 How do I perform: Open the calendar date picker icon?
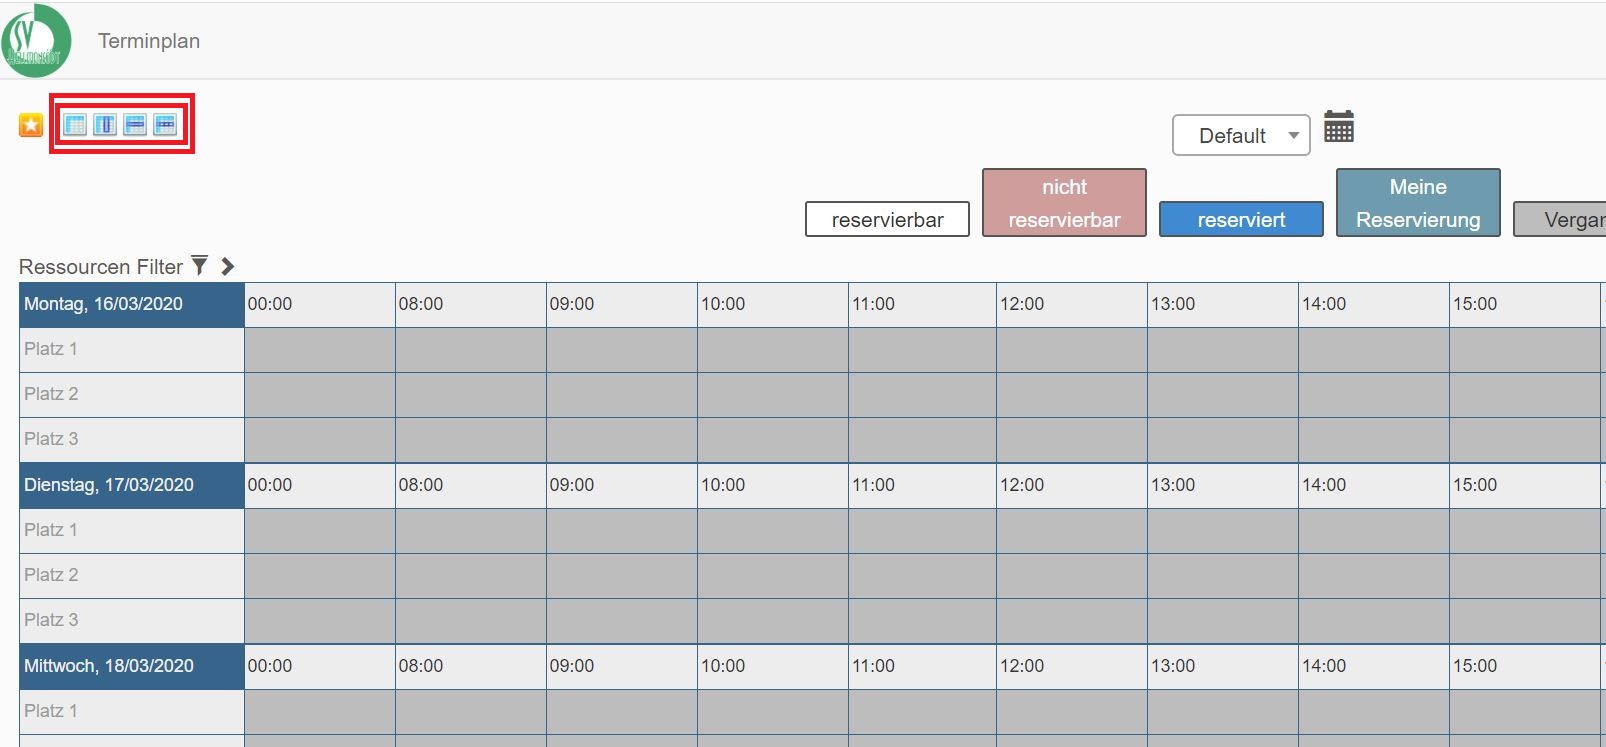1338,127
